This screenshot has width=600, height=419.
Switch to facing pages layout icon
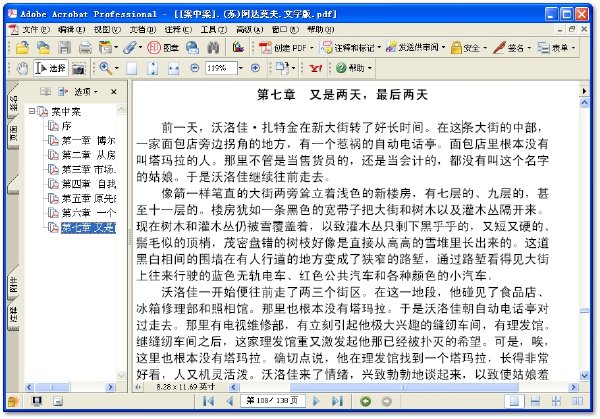577,401
